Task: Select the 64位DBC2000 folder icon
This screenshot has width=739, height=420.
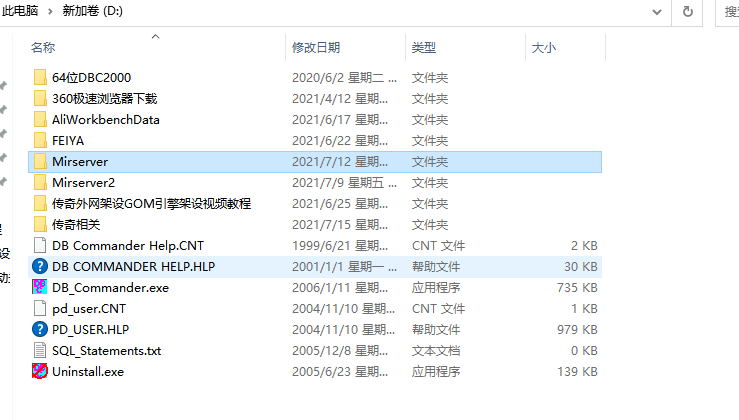Action: 40,77
